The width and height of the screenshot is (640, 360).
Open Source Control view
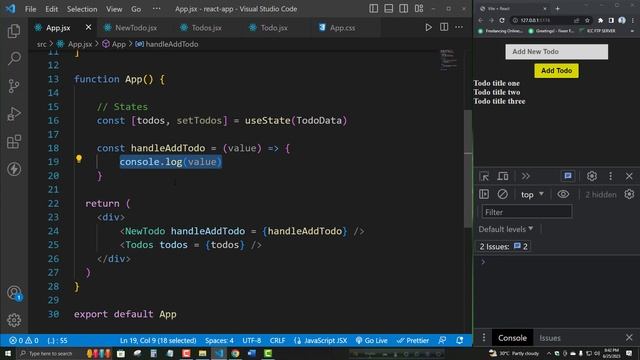14,86
